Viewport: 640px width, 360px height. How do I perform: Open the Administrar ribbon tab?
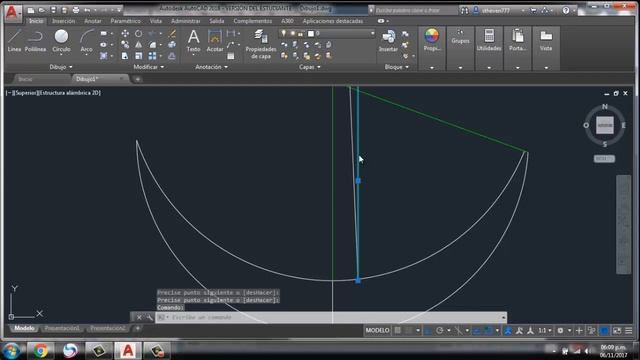pyautogui.click(x=186, y=21)
